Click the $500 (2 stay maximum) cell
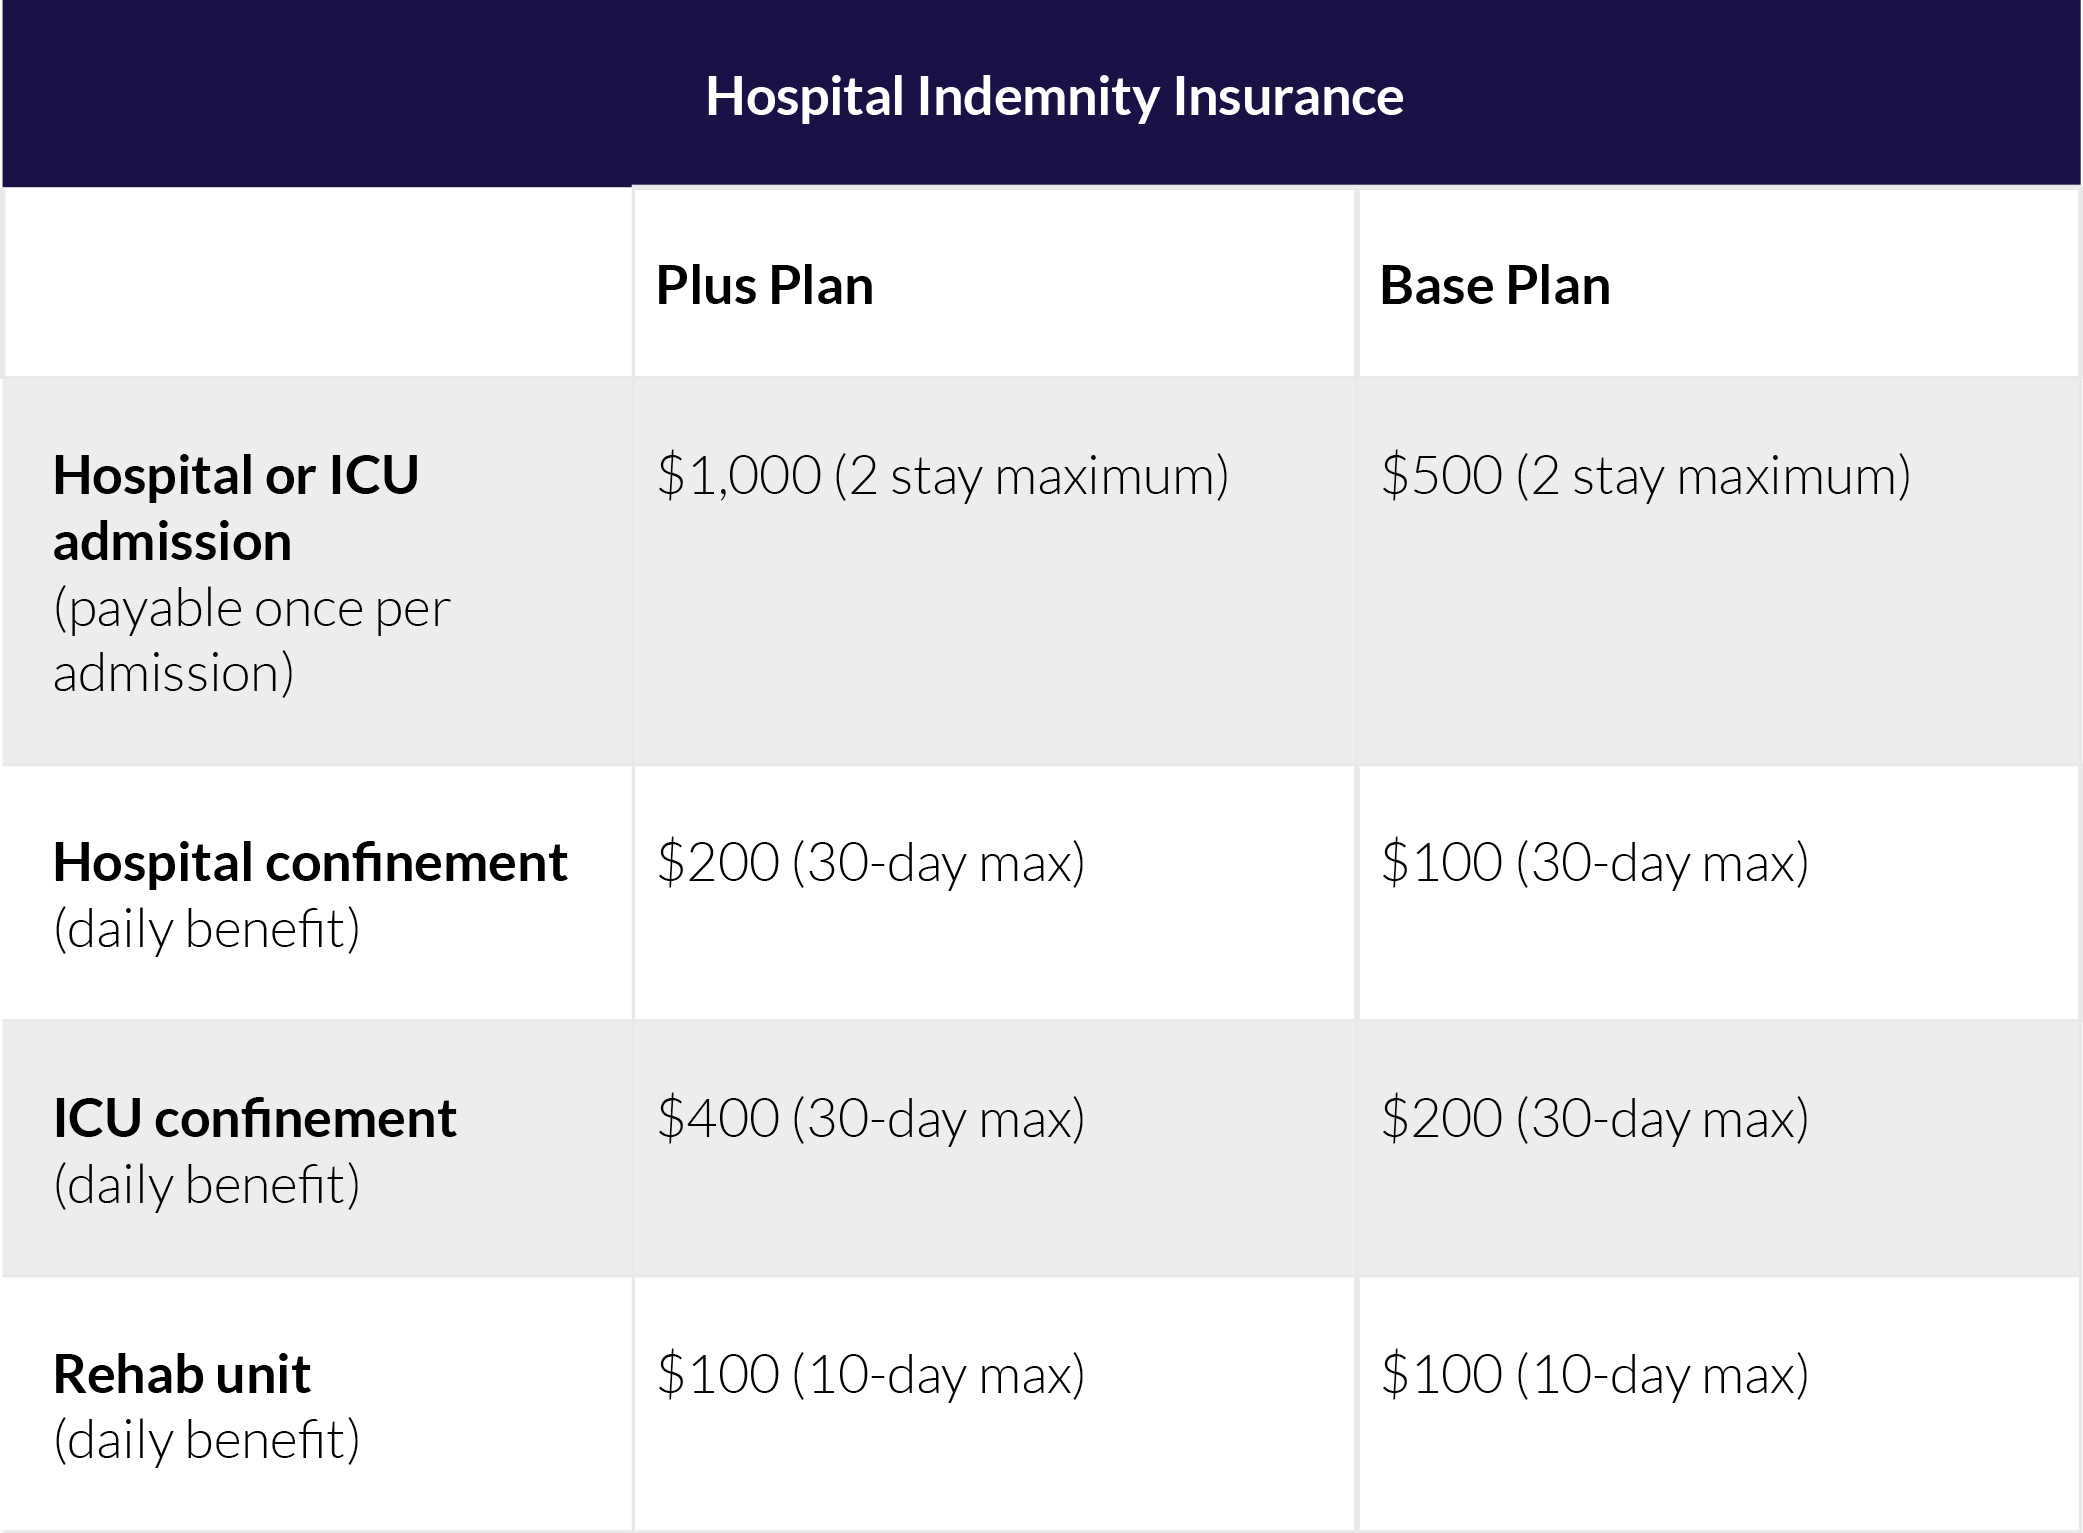 point(1646,475)
